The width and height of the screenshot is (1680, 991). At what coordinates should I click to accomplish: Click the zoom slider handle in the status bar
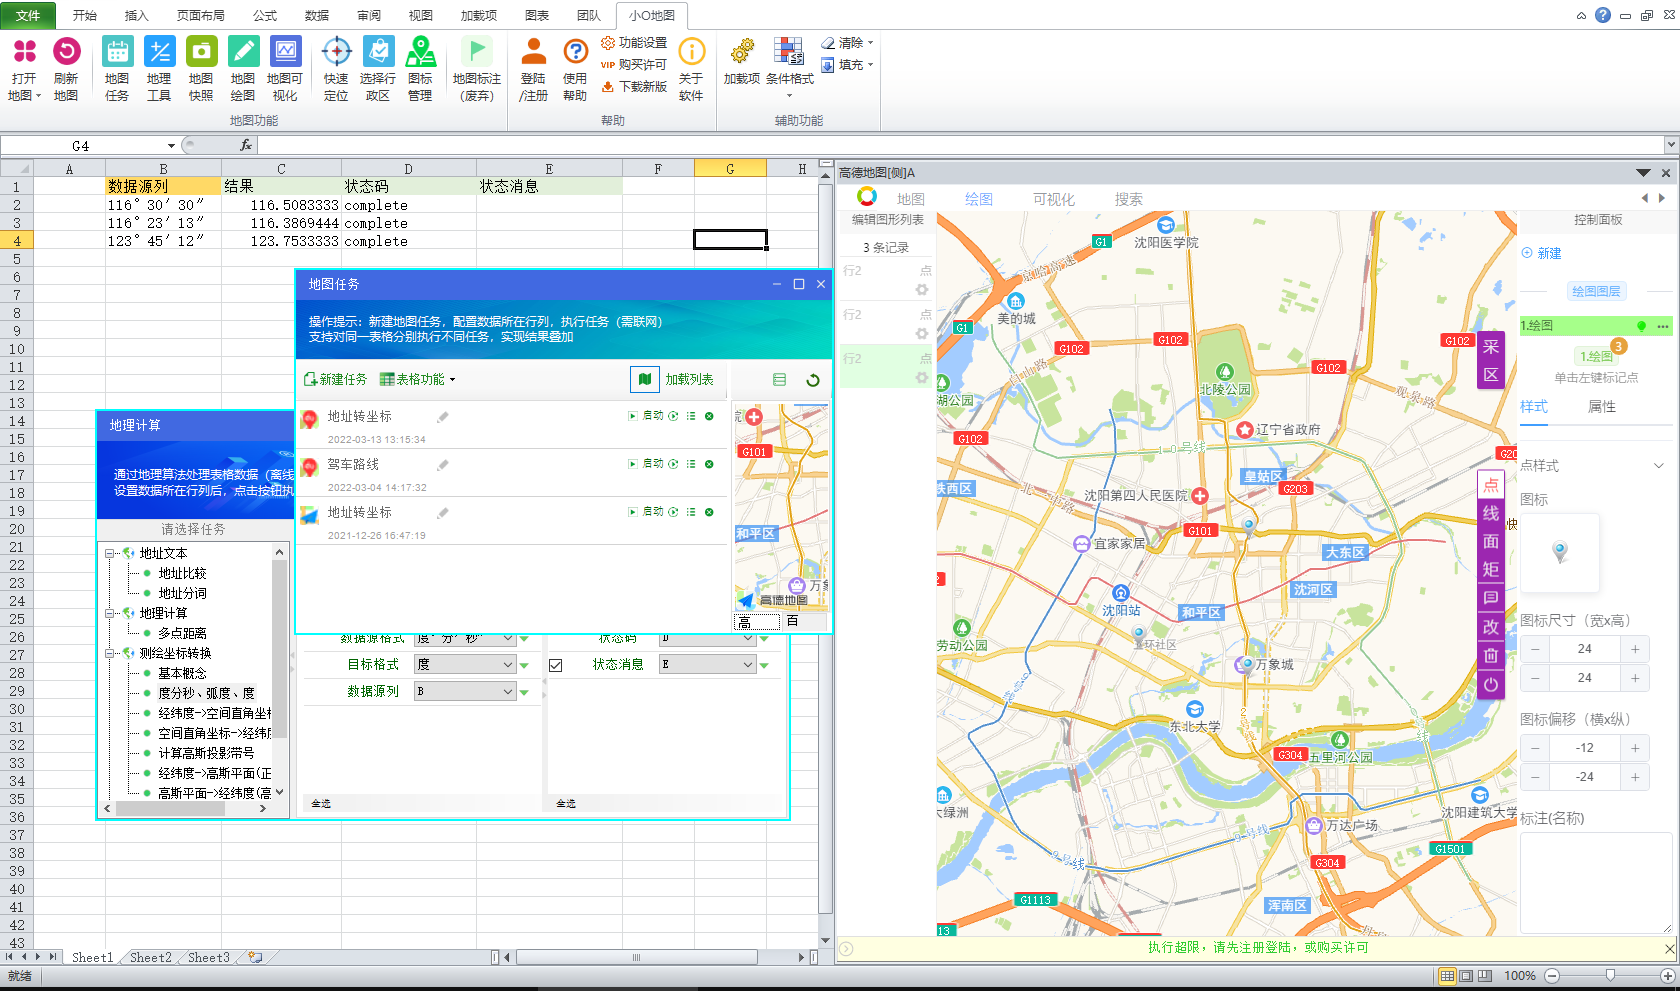pos(1610,975)
